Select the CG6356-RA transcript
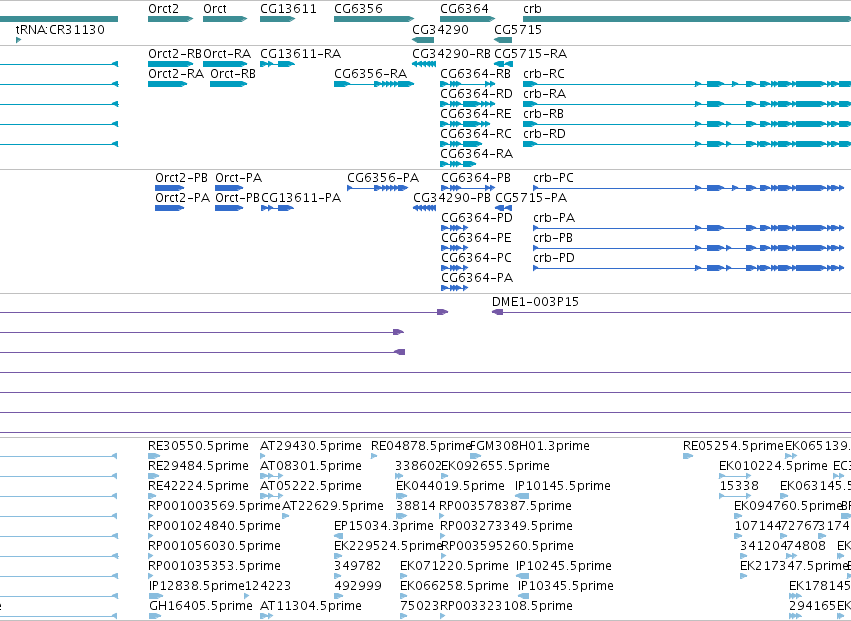This screenshot has width=851, height=621. (374, 84)
